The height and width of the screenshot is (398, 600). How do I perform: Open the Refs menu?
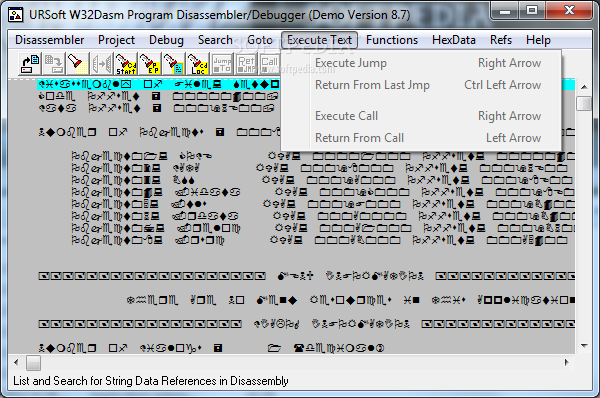(x=501, y=40)
